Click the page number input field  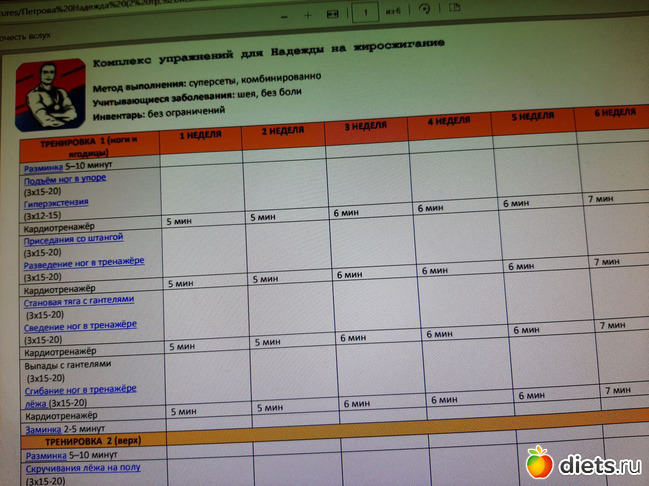click(367, 14)
